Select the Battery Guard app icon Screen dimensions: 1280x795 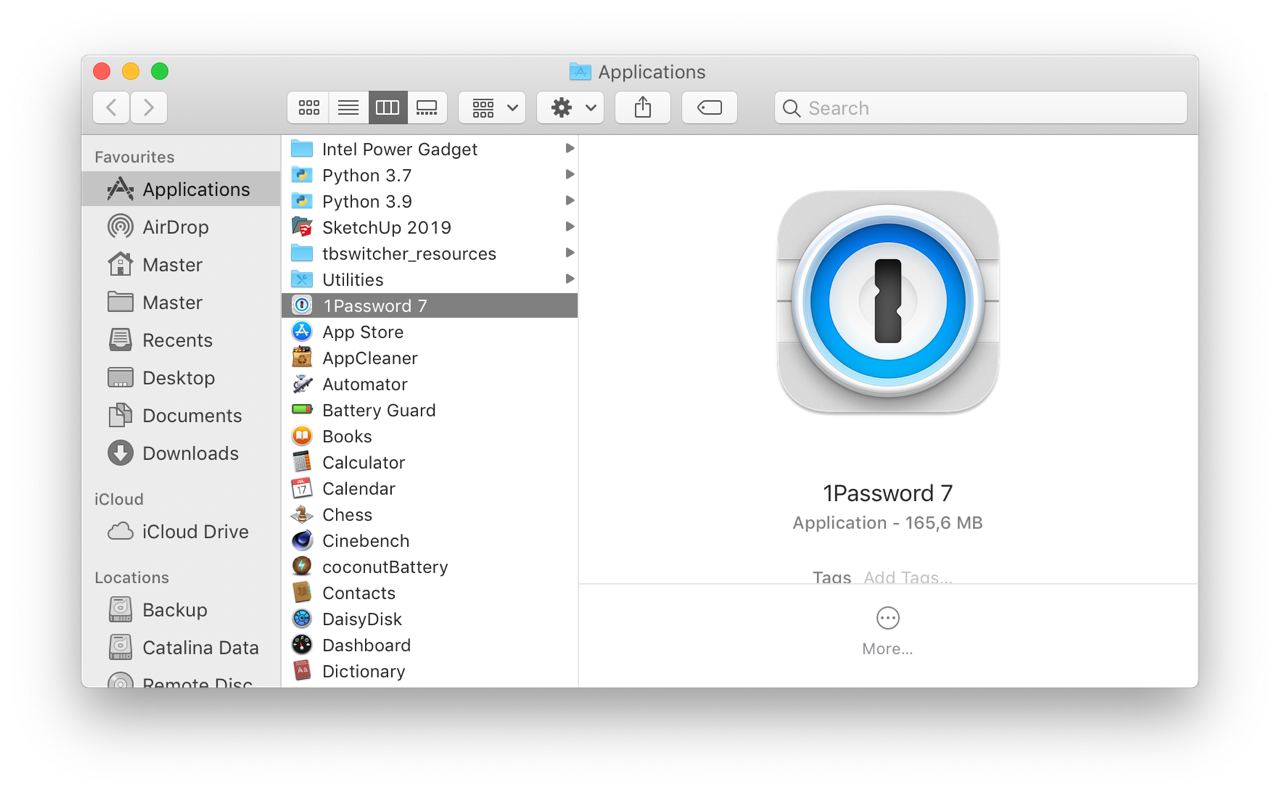(302, 410)
